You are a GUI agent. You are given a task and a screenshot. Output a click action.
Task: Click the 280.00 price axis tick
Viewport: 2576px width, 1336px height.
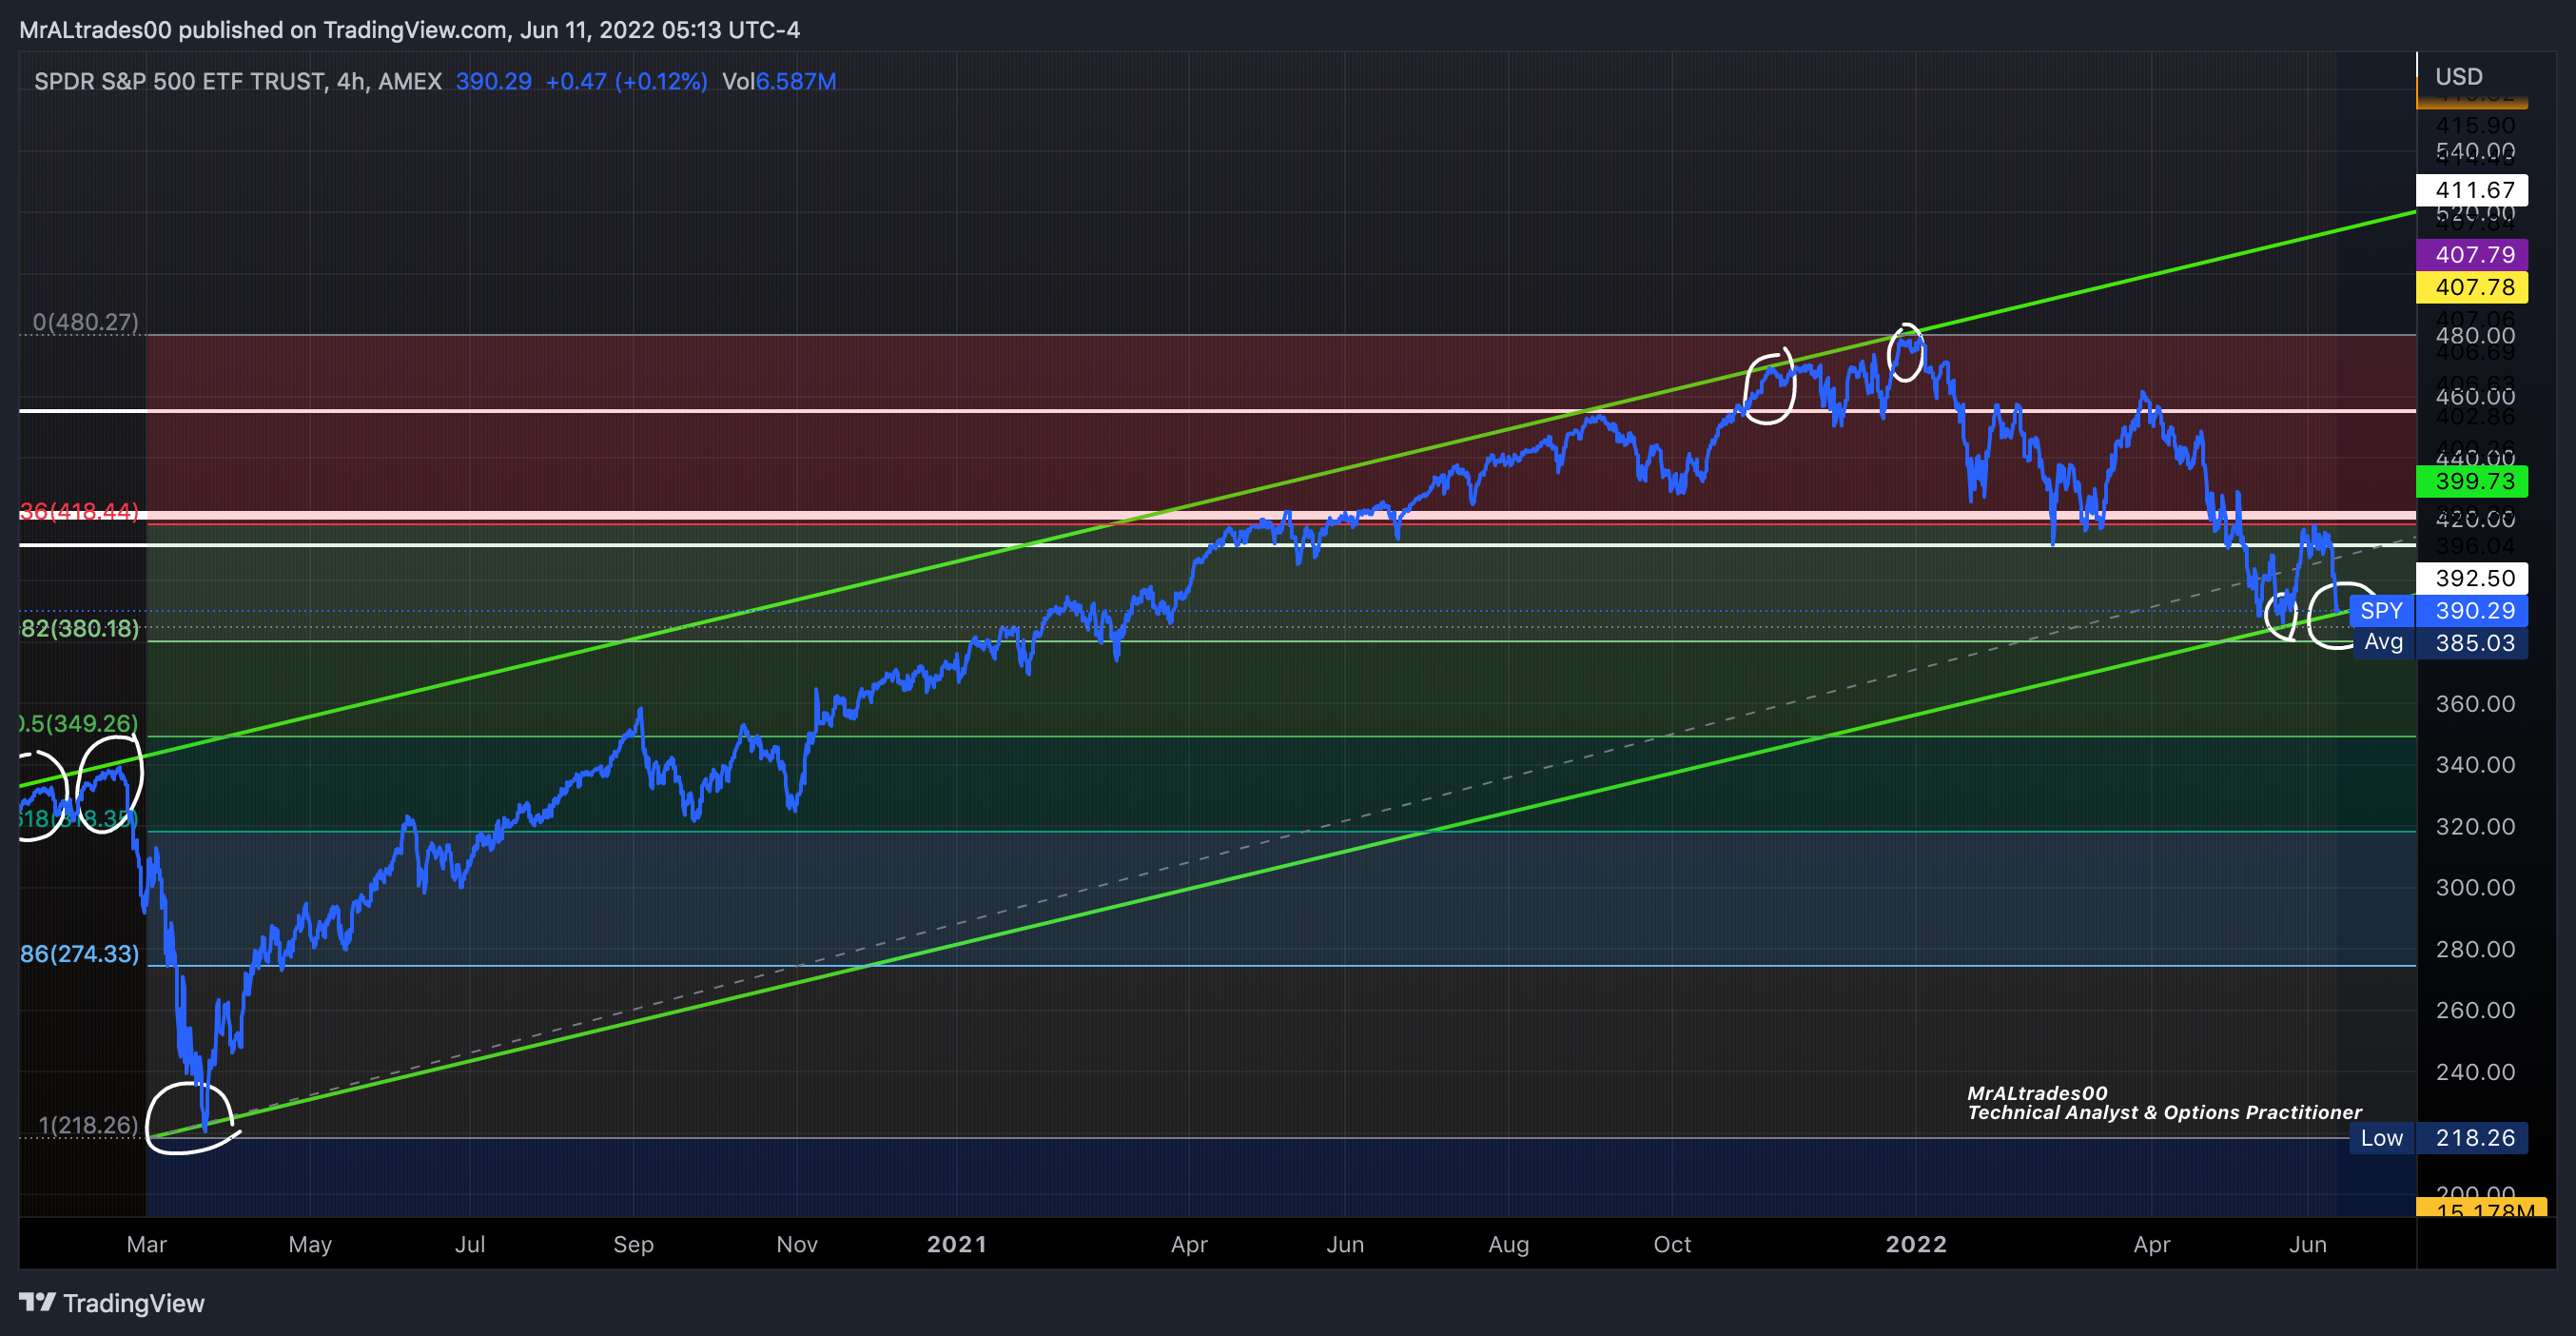click(x=2475, y=950)
